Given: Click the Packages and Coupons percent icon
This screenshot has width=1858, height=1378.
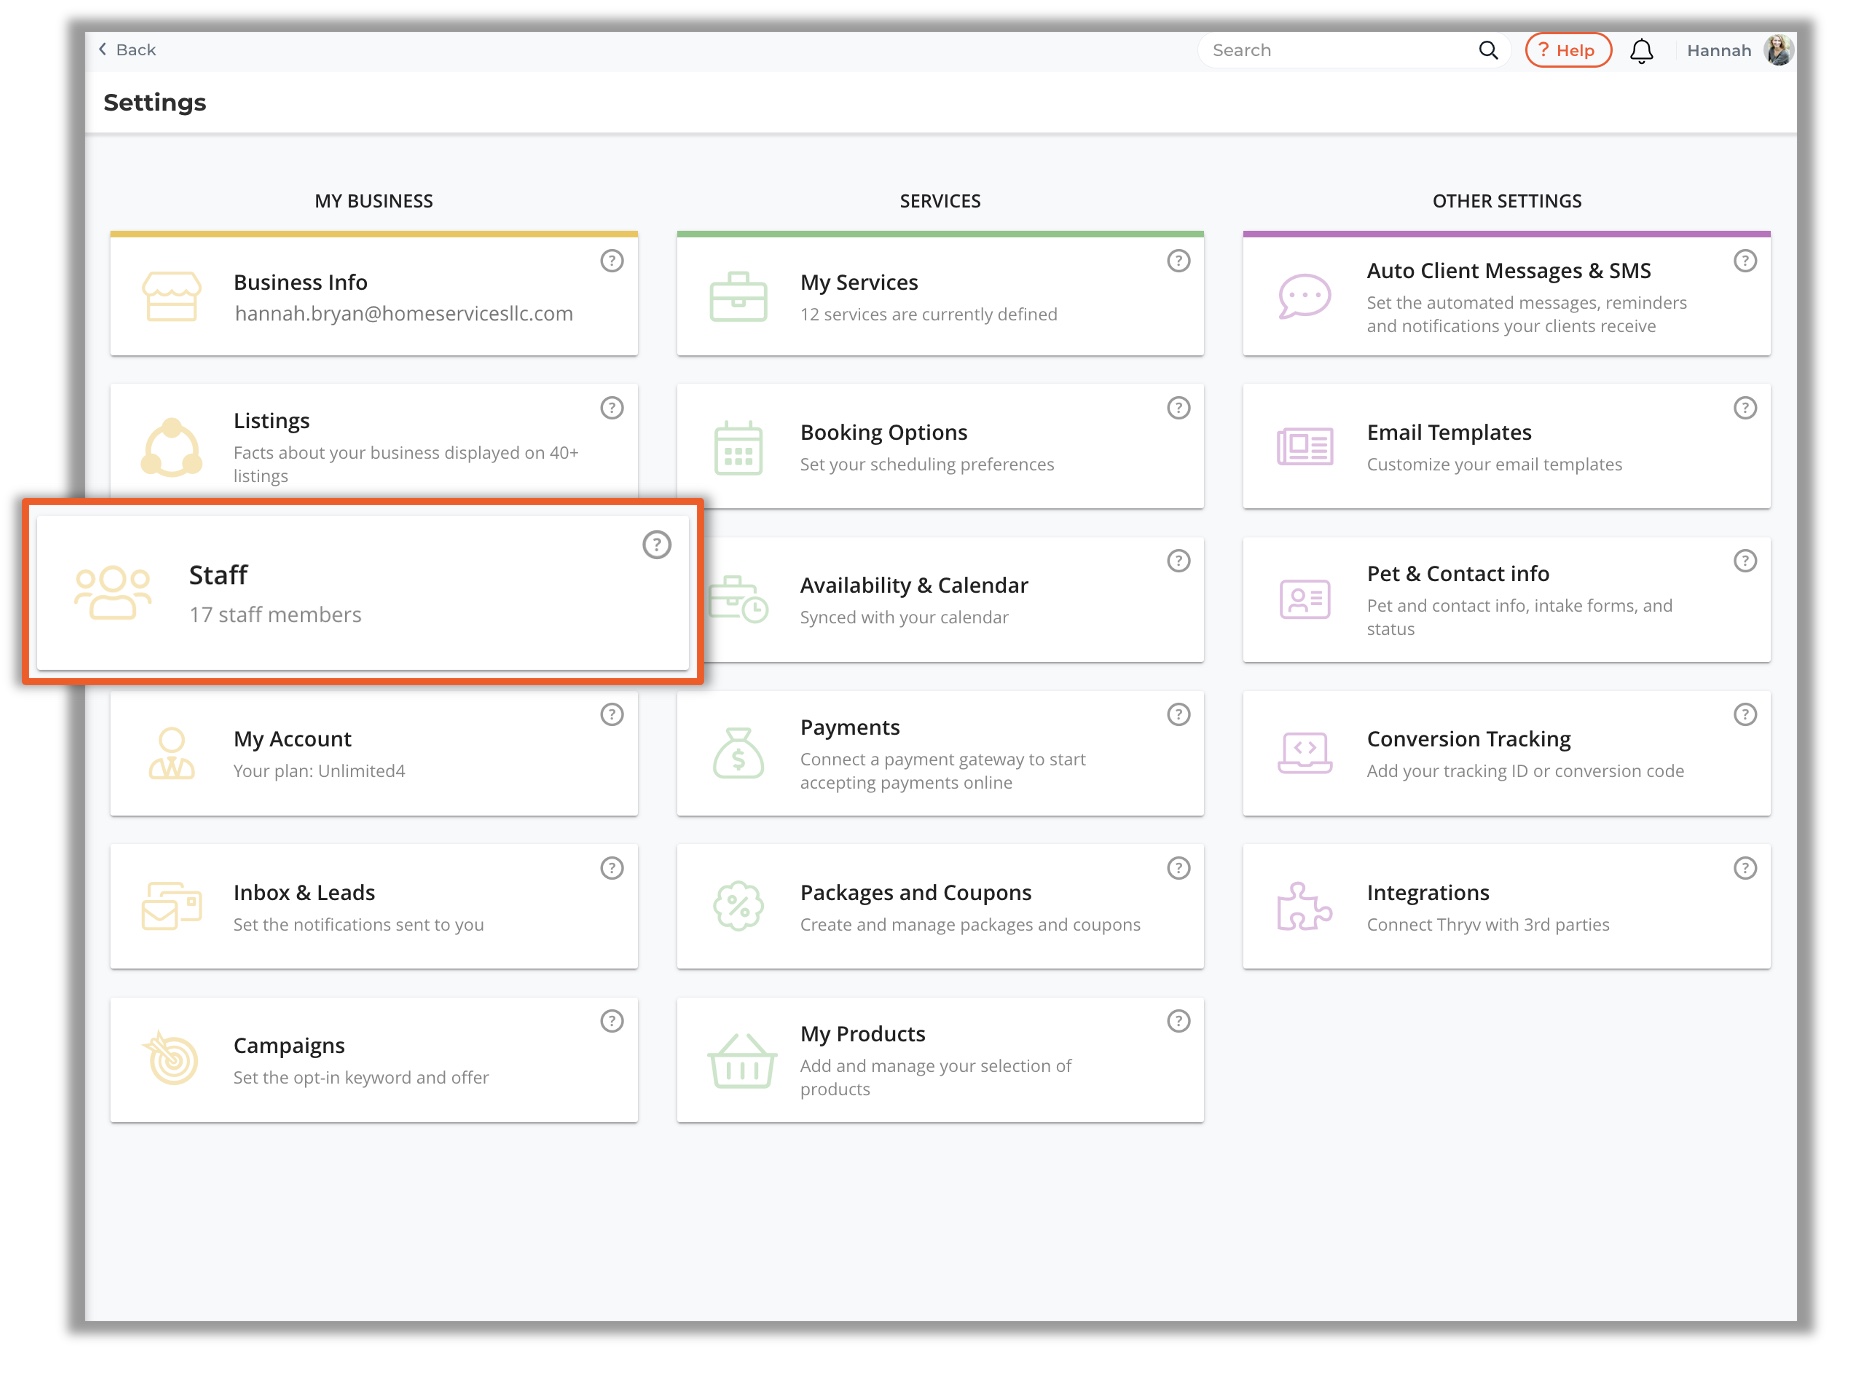Looking at the screenshot, I should [738, 906].
